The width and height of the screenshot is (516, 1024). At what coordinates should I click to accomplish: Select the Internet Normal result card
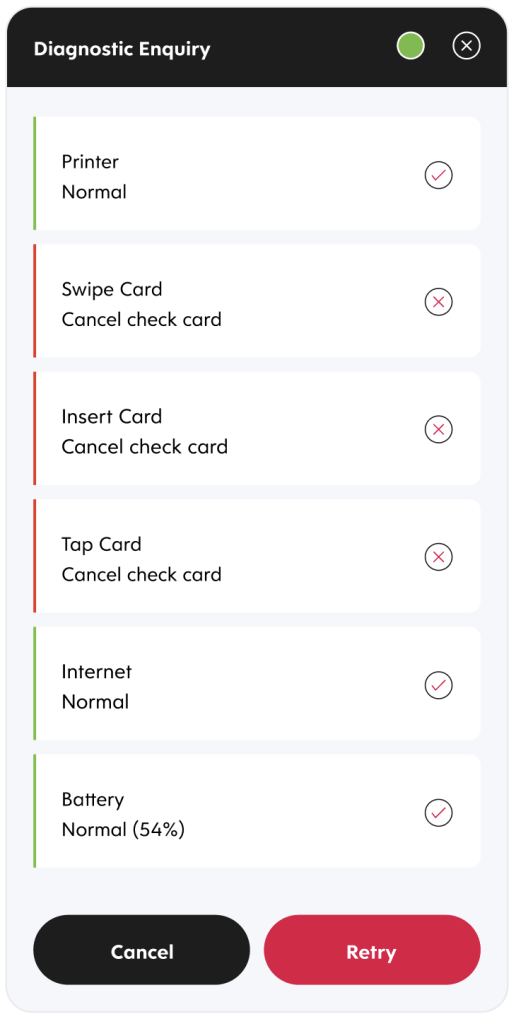point(257,684)
